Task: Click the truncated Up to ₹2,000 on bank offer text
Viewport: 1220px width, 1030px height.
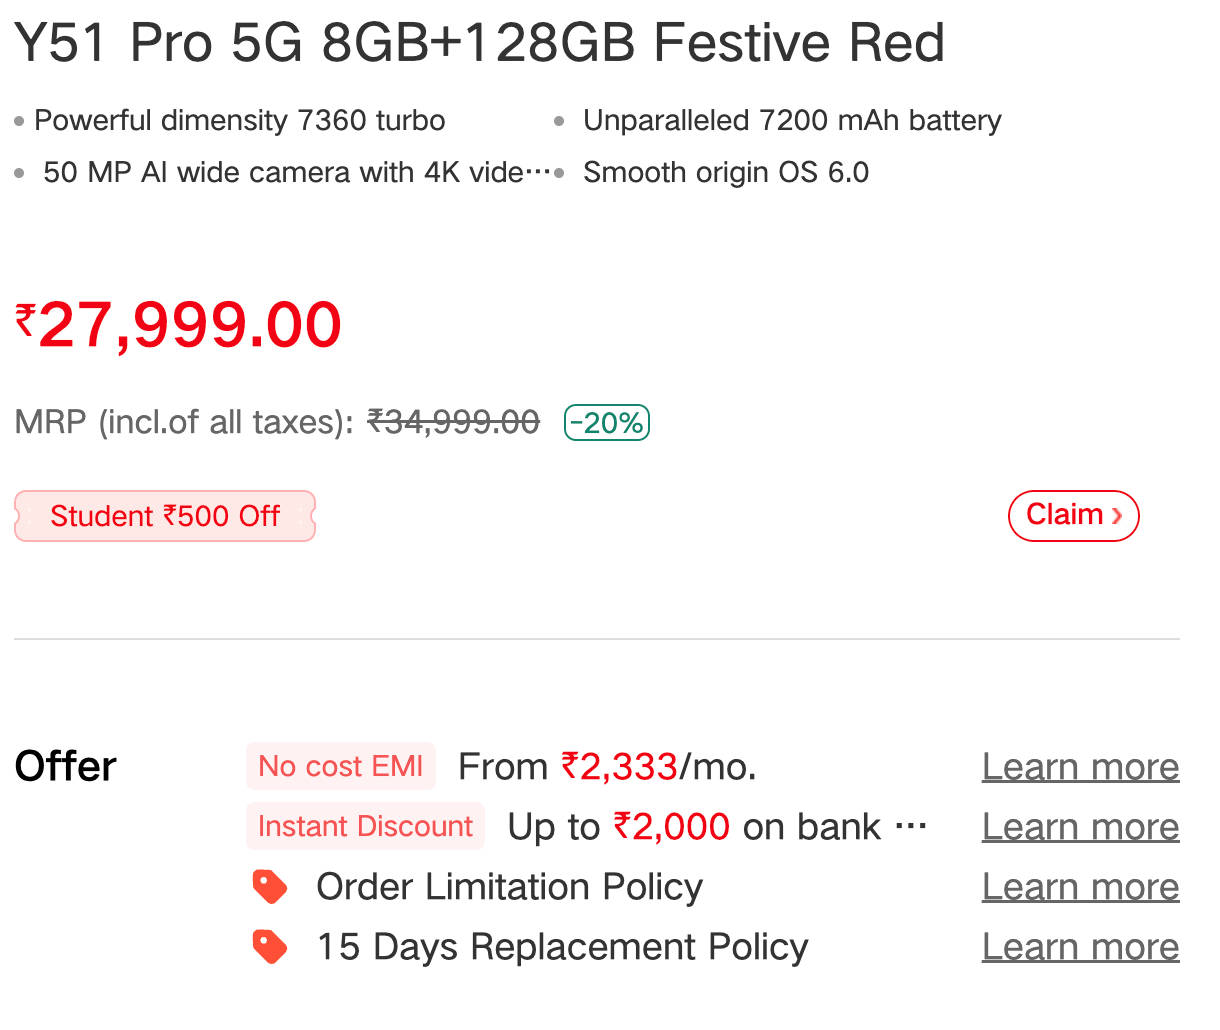Action: click(716, 827)
